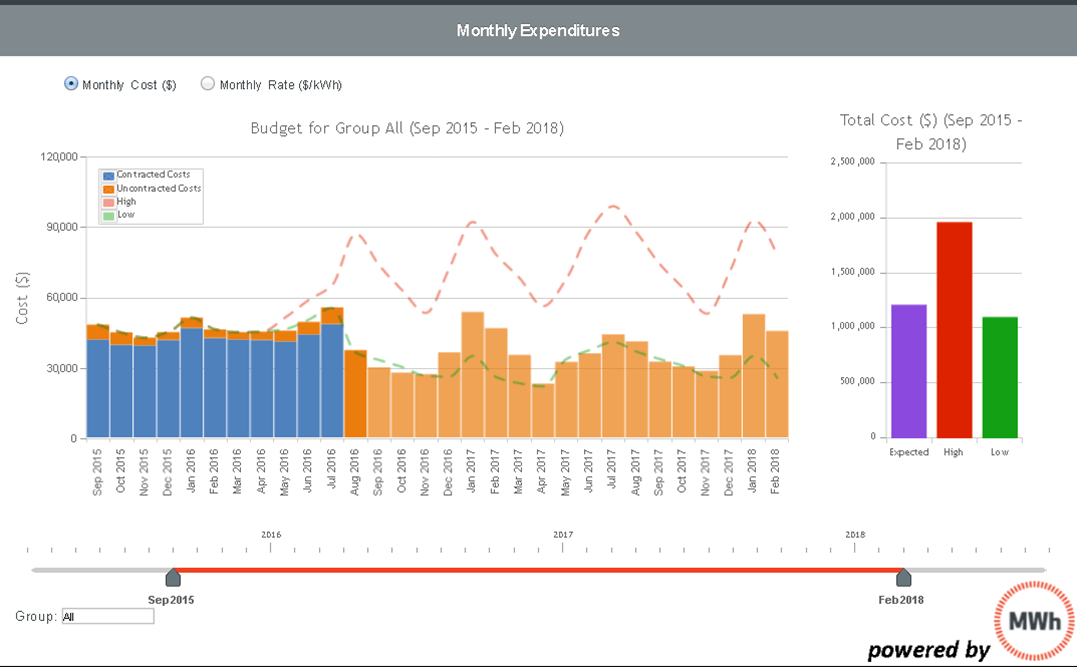Select the Feb2018 slider handle
Viewport: 1077px width, 667px height.
(x=903, y=578)
